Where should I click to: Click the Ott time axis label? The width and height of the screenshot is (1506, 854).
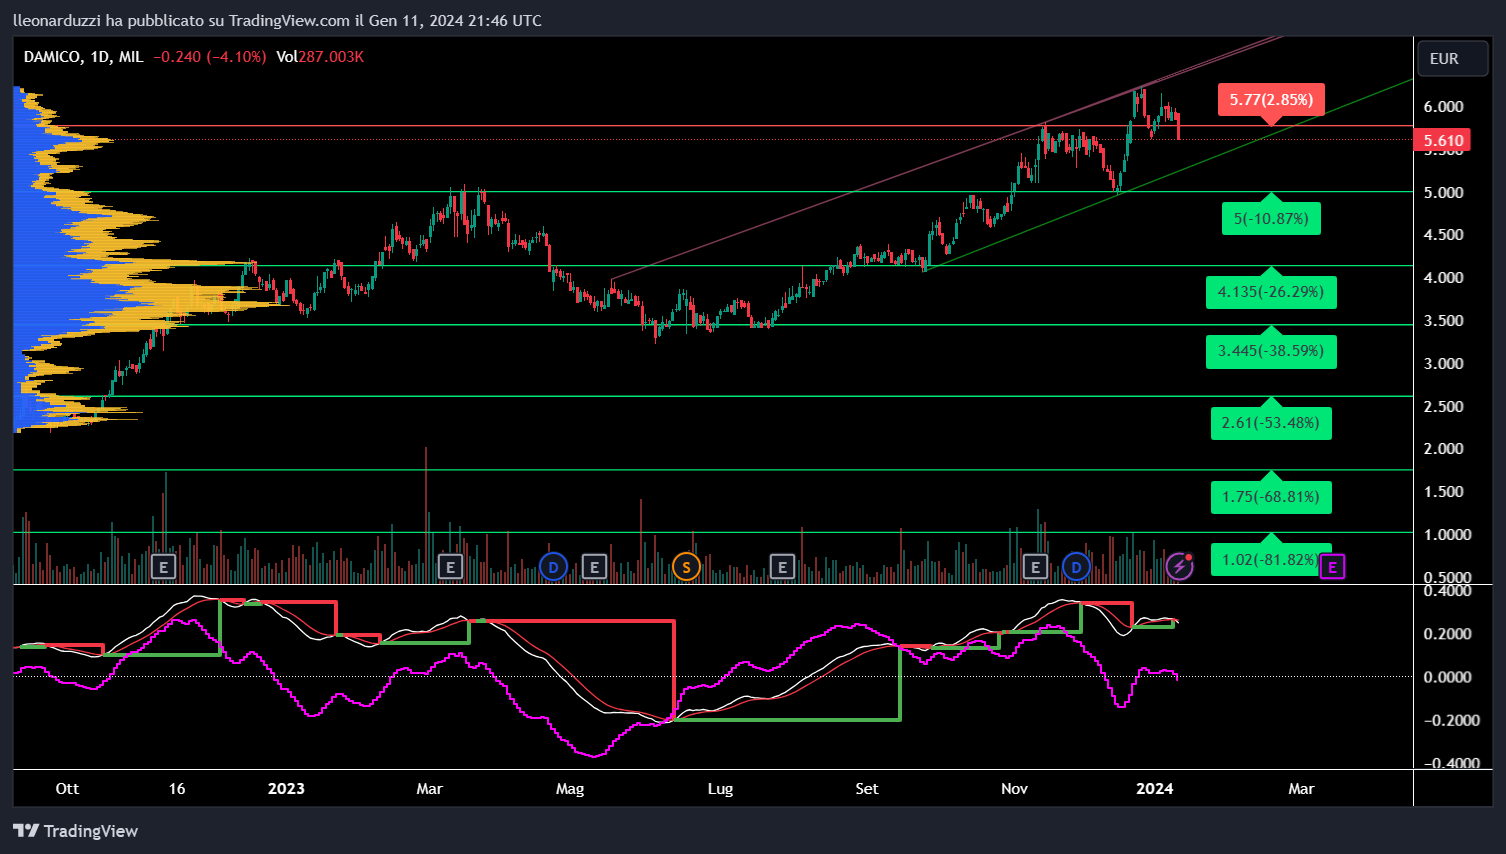[x=67, y=789]
